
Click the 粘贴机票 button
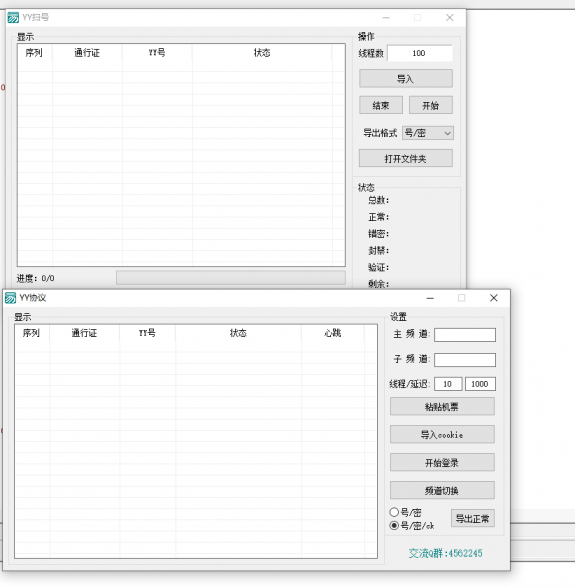coord(442,406)
